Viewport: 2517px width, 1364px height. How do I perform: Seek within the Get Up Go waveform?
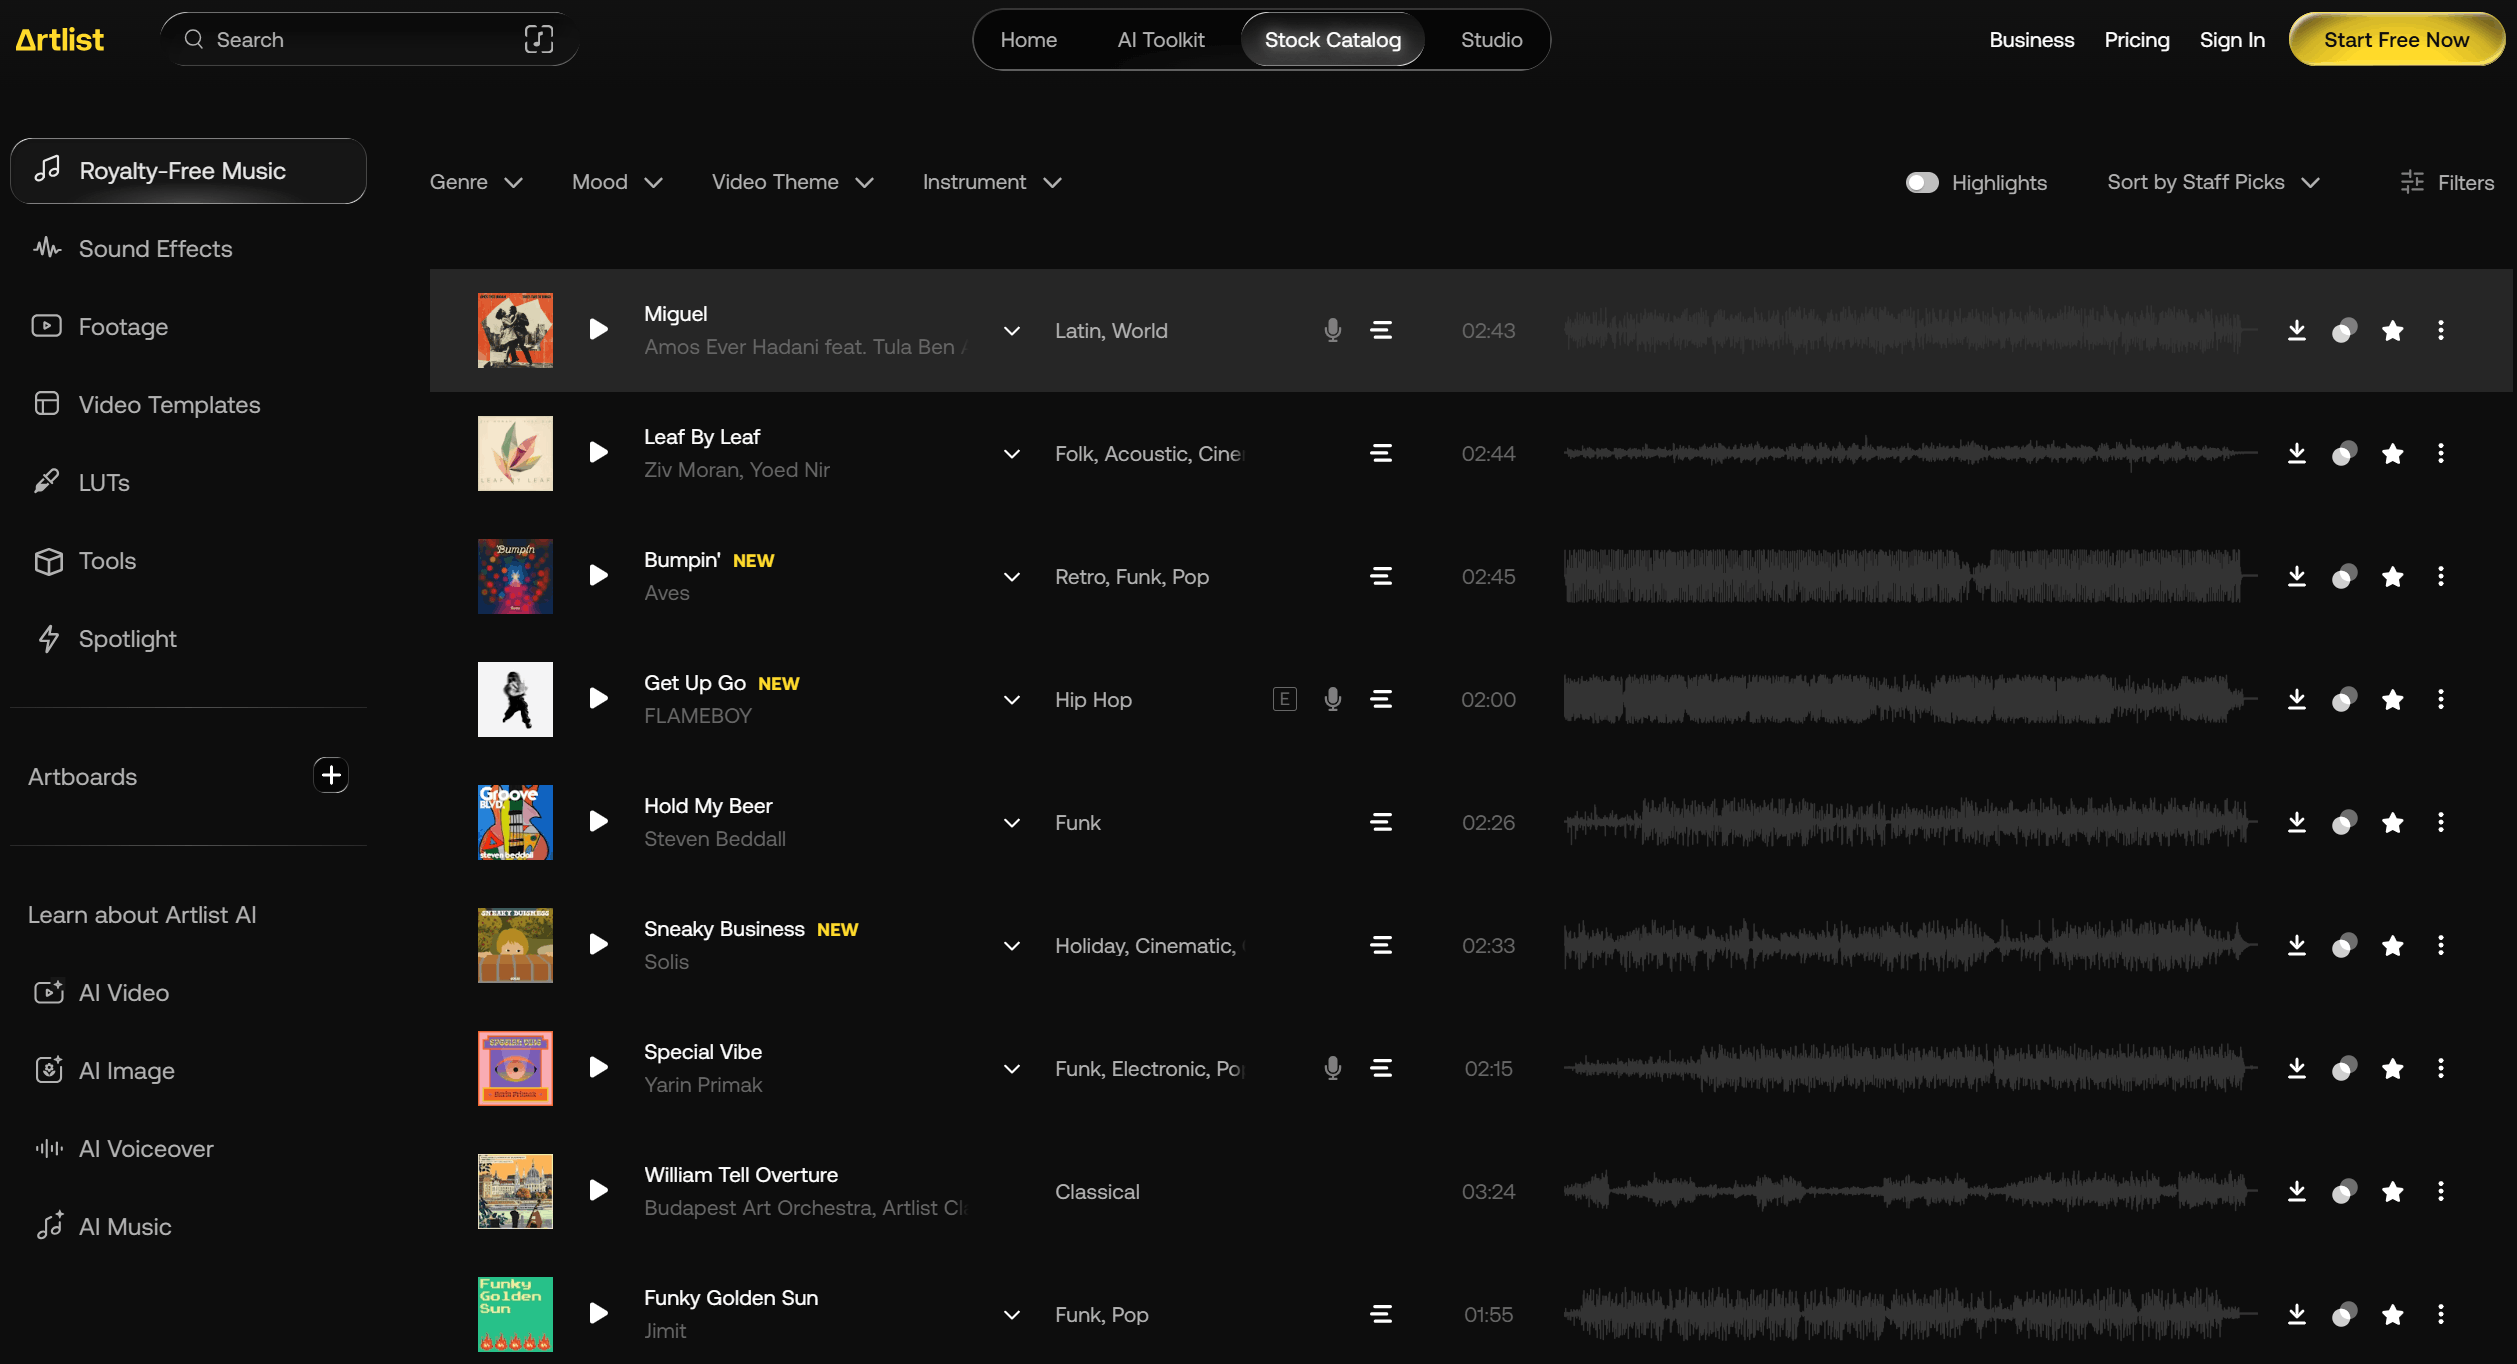(1910, 699)
